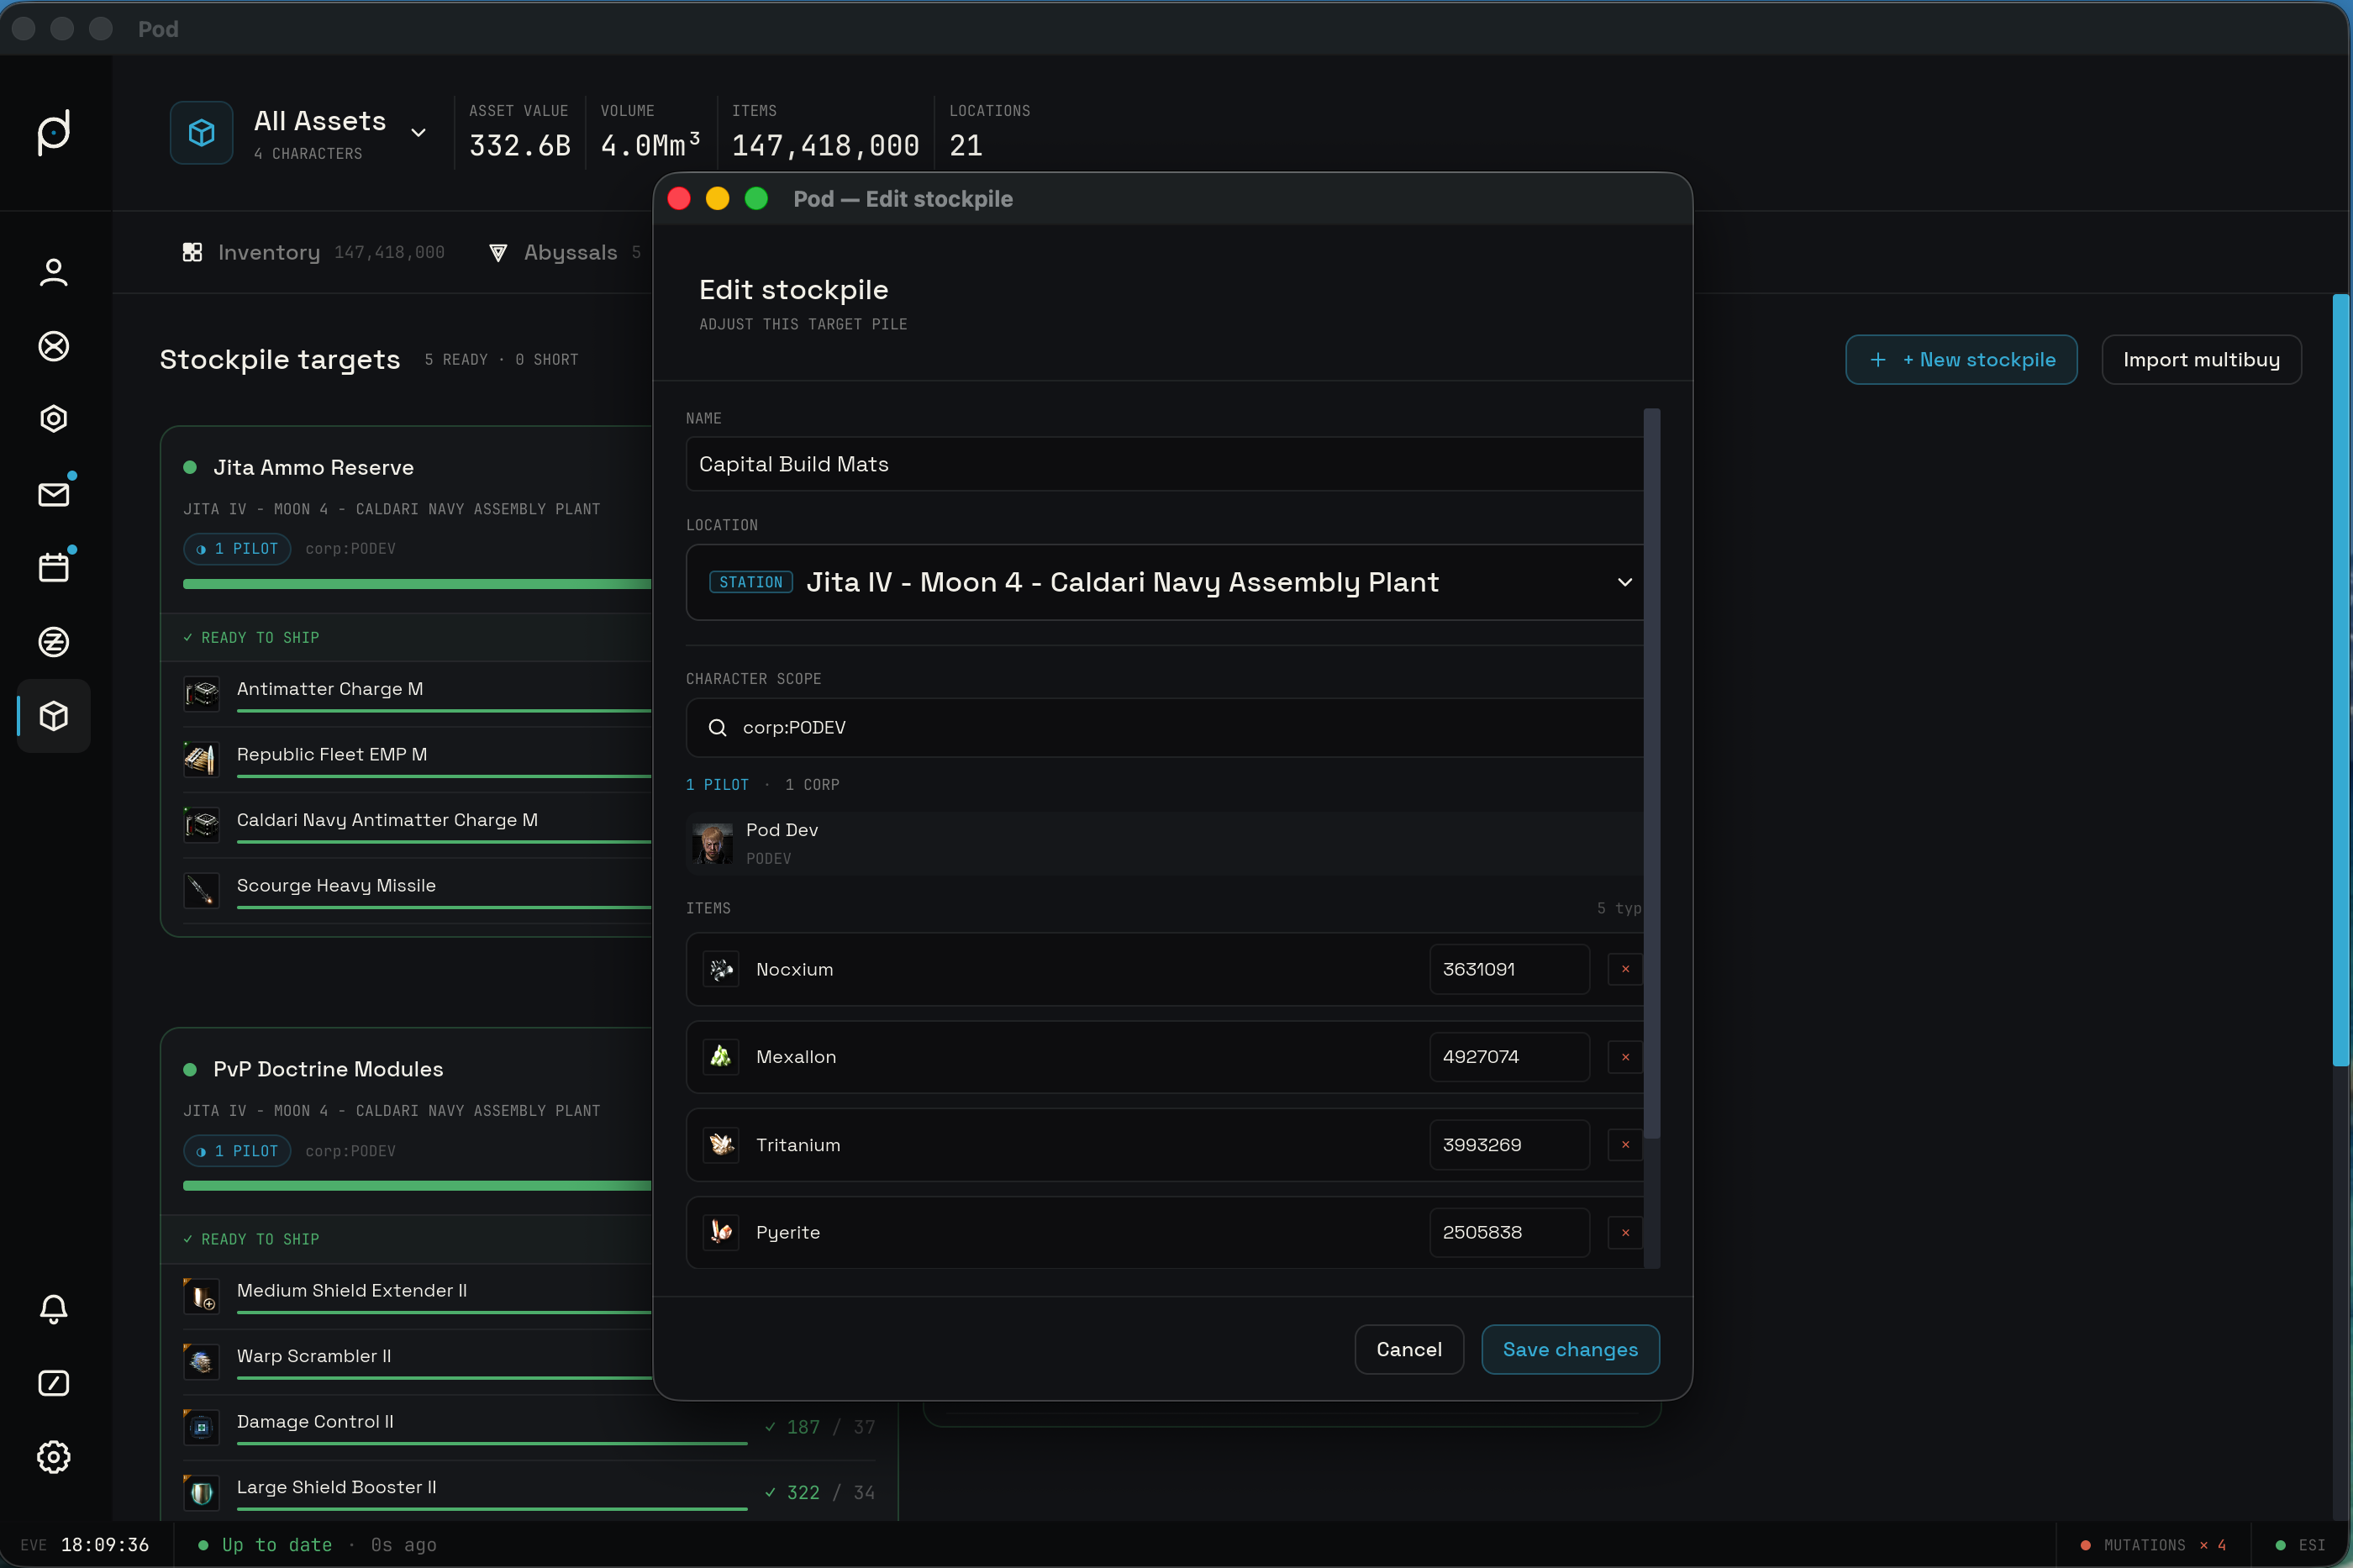Open the character profile sidebar icon

tap(54, 272)
